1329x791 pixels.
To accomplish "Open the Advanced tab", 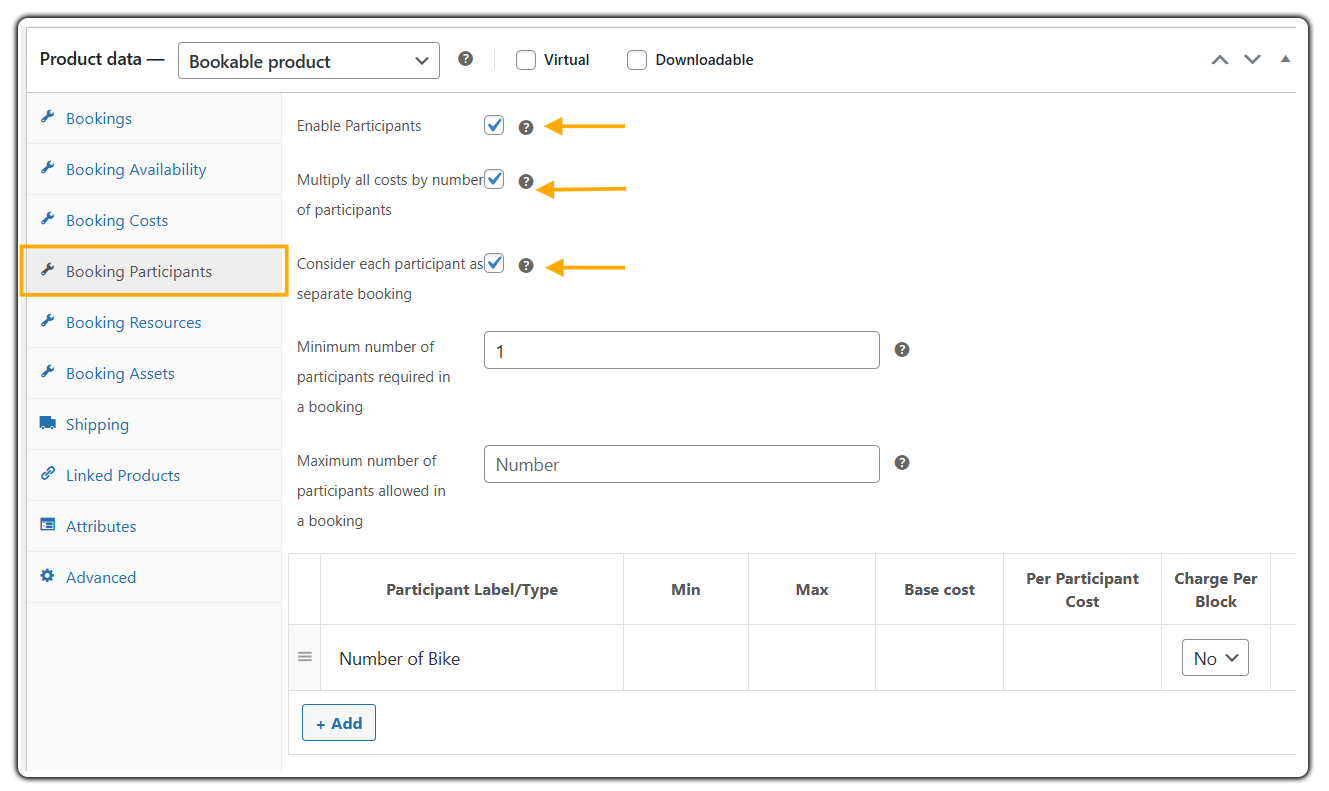I will (154, 577).
